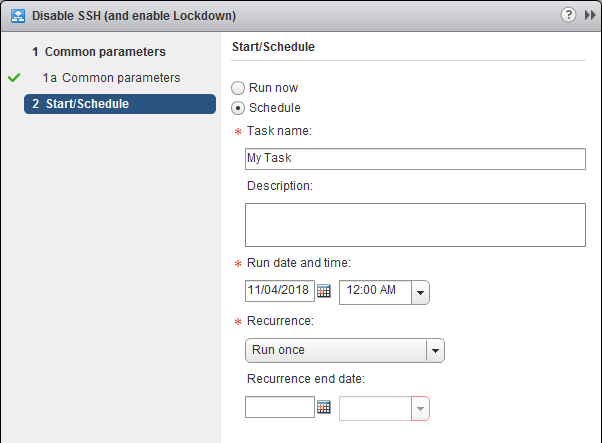
Task: Click the Task name input field
Action: click(x=415, y=159)
